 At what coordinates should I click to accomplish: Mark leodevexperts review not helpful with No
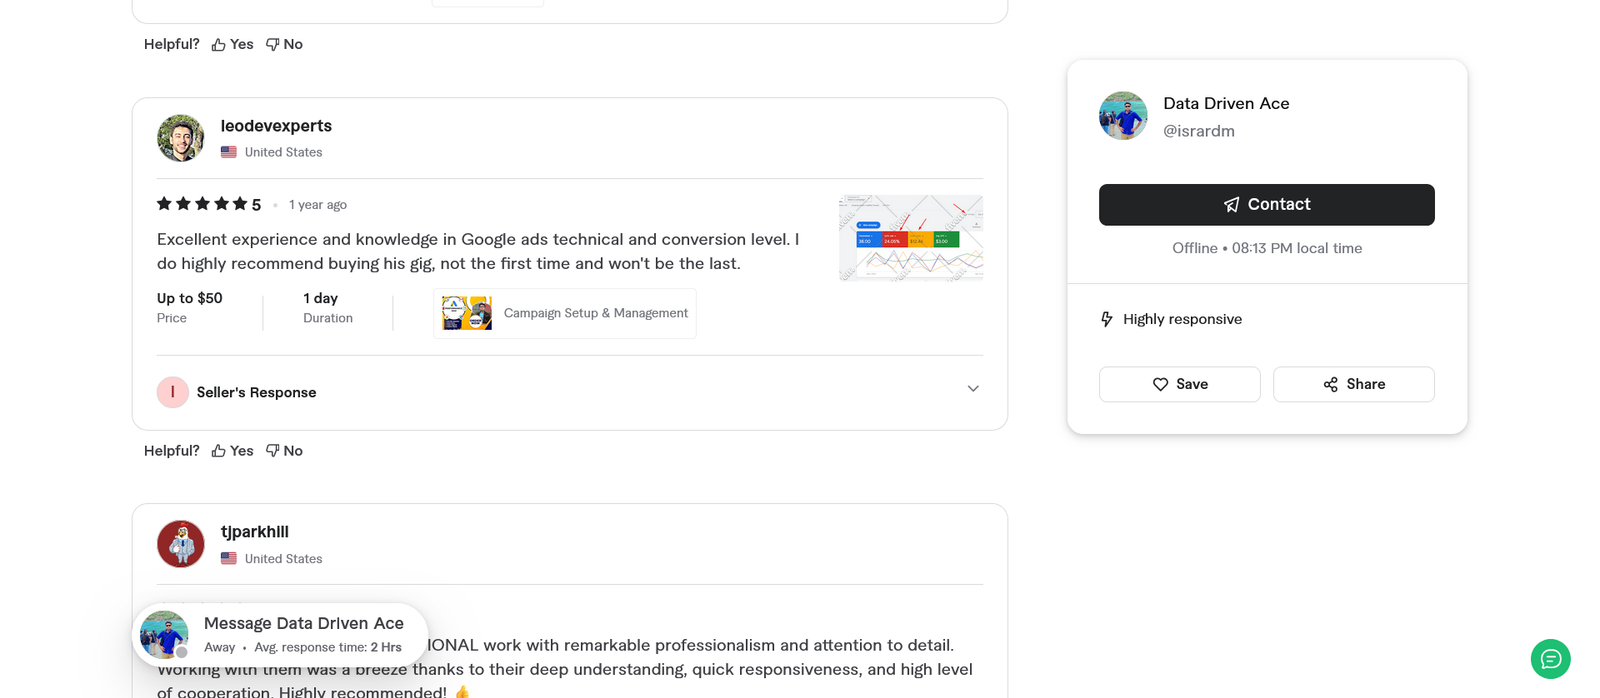click(285, 451)
